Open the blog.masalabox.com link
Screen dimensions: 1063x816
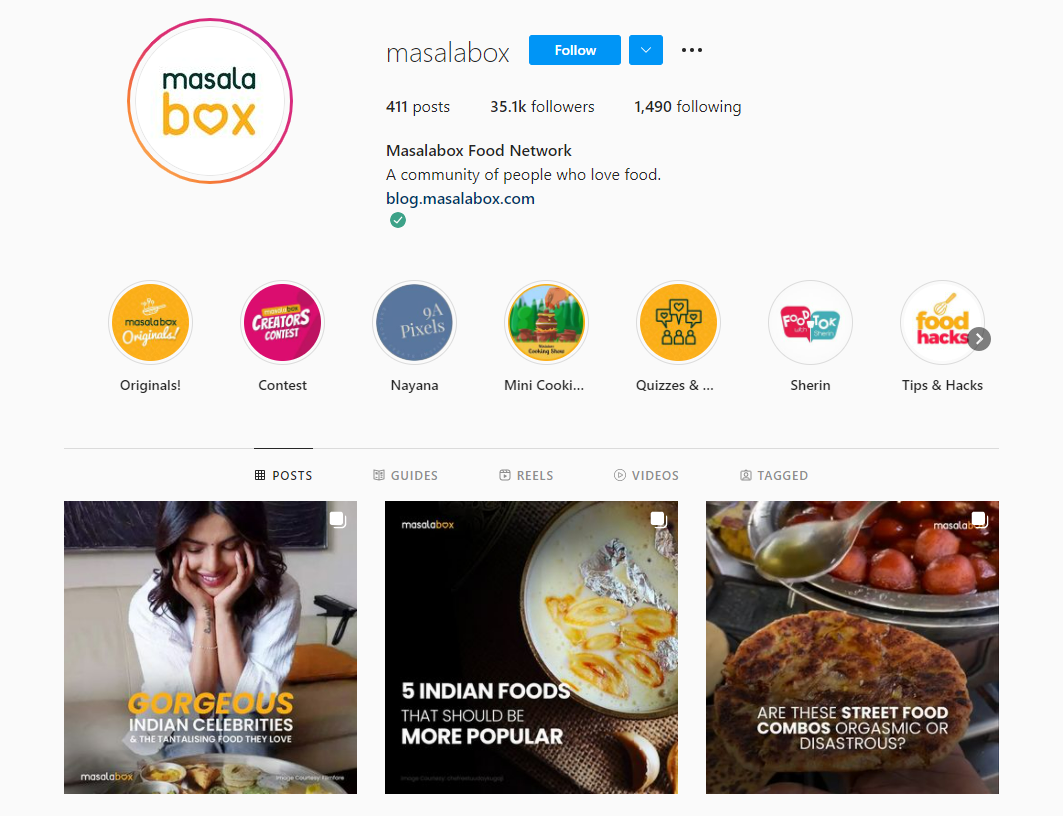click(460, 199)
